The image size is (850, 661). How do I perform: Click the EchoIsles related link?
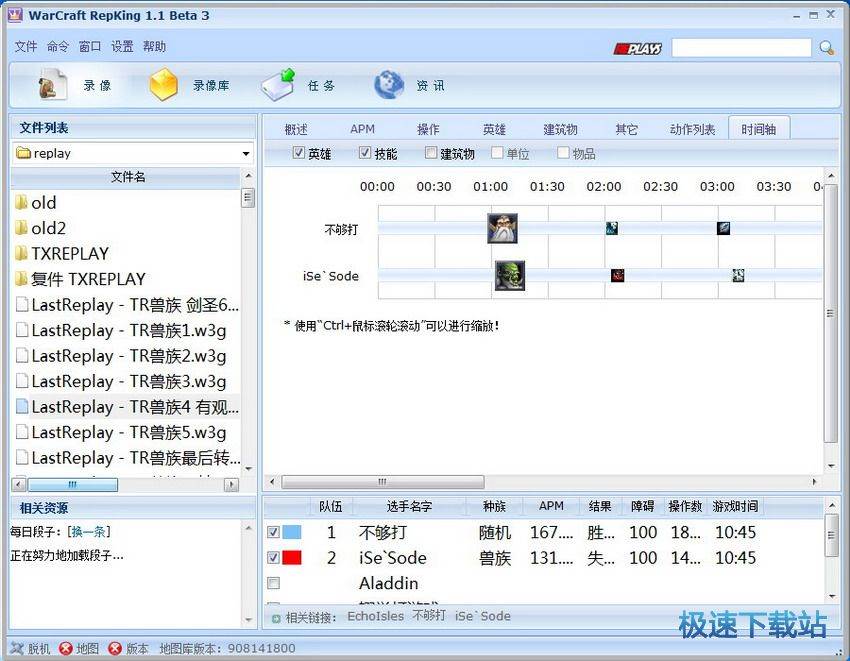(x=376, y=616)
